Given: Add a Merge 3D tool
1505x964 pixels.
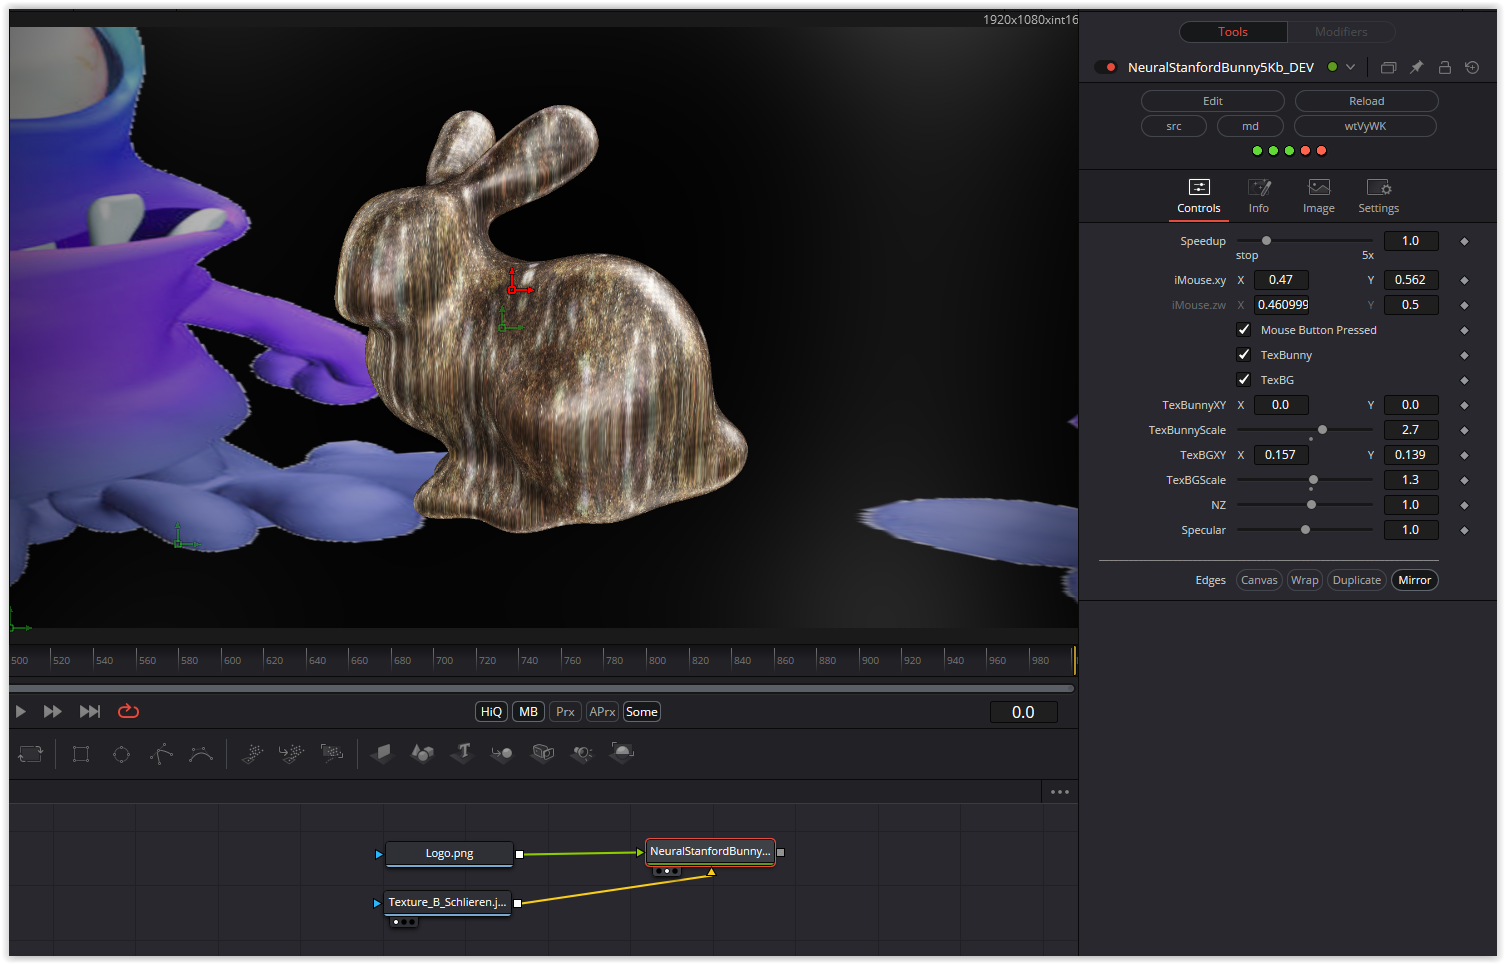Looking at the screenshot, I should tap(502, 754).
